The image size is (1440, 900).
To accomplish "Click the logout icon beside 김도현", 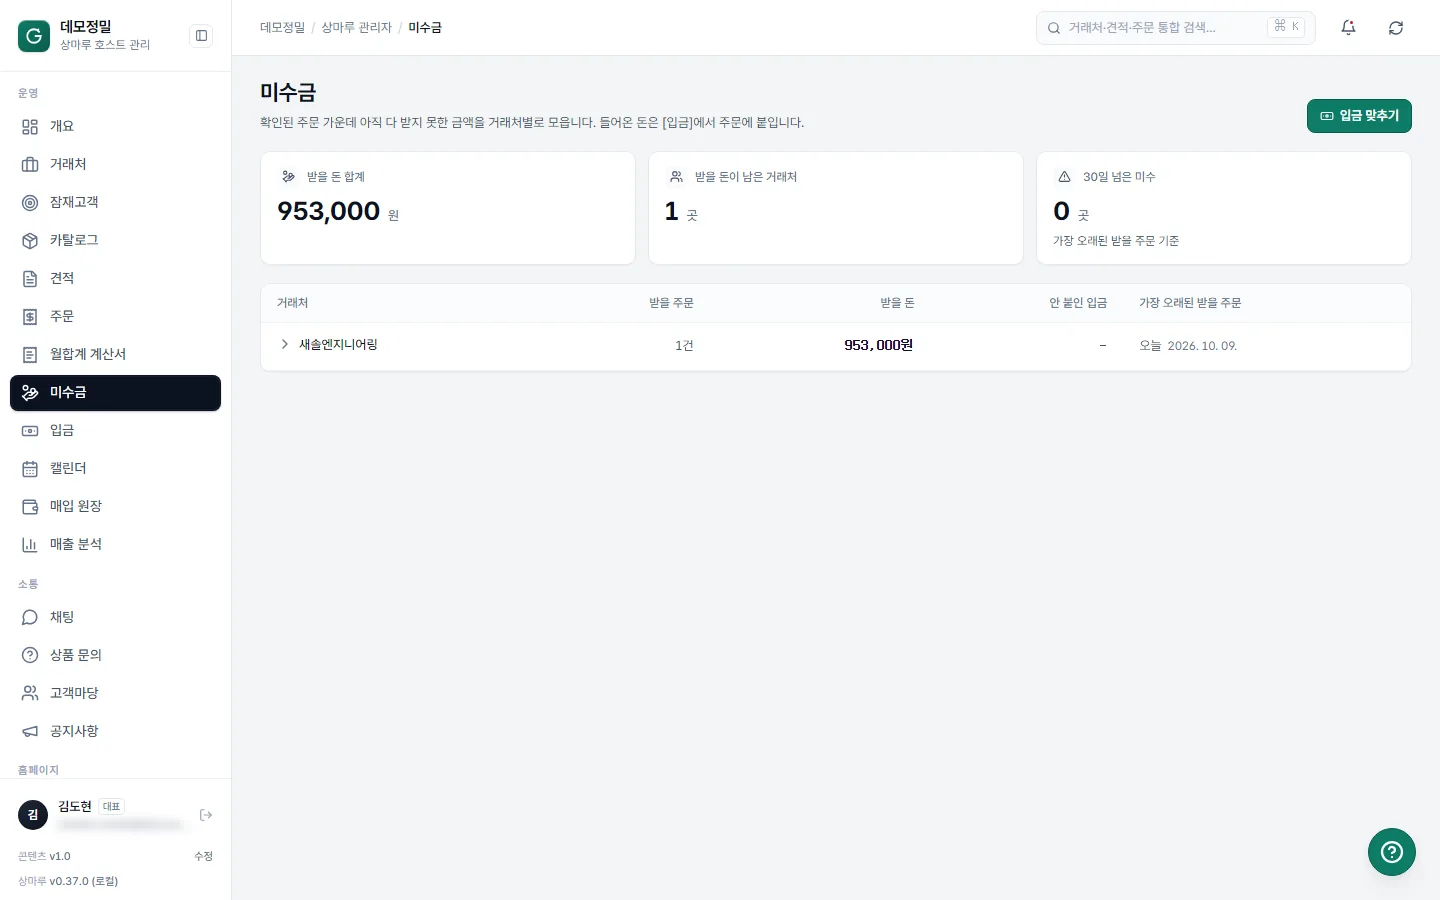I will click(x=206, y=815).
